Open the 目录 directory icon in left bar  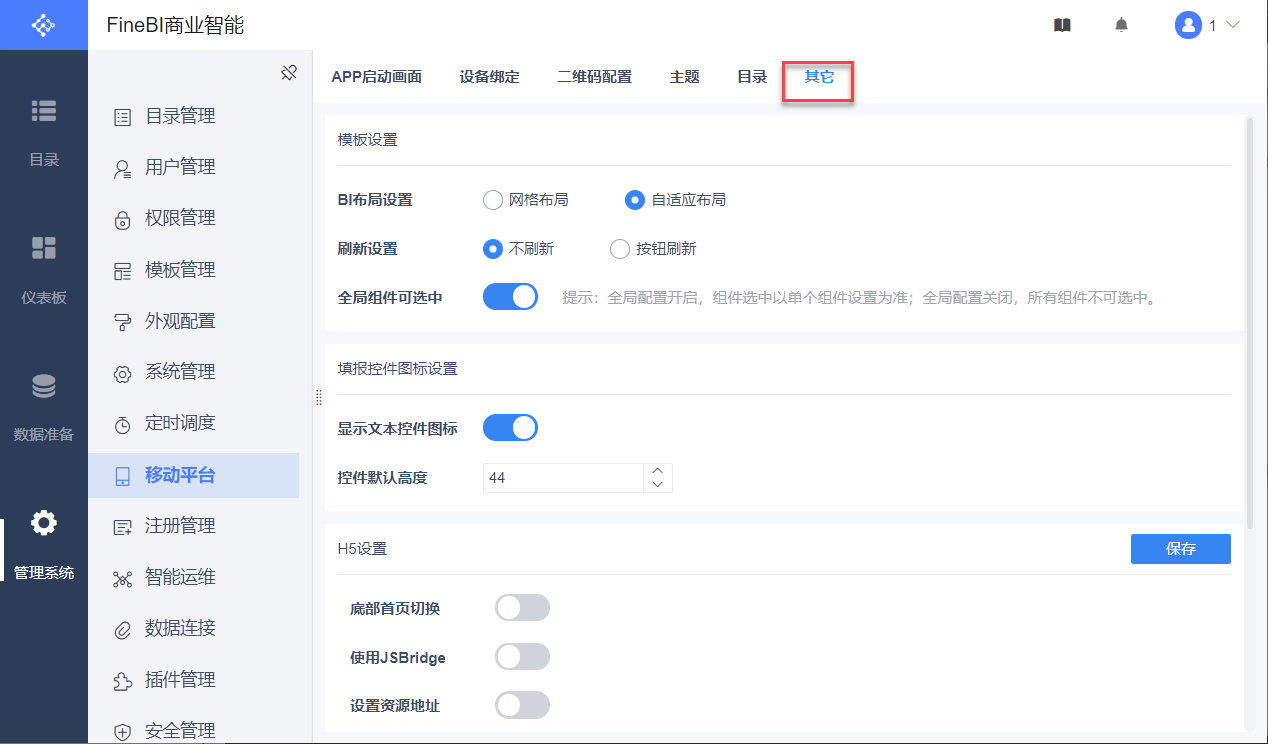44,111
